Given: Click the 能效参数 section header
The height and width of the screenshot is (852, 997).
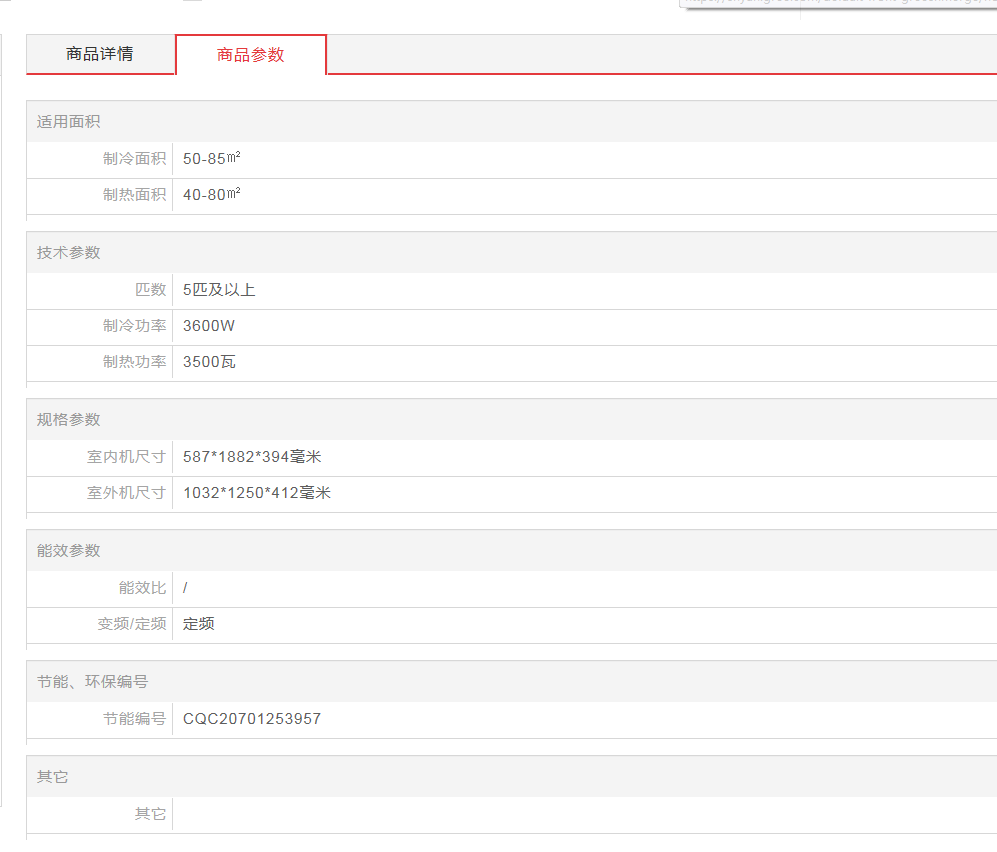Looking at the screenshot, I should click(68, 551).
